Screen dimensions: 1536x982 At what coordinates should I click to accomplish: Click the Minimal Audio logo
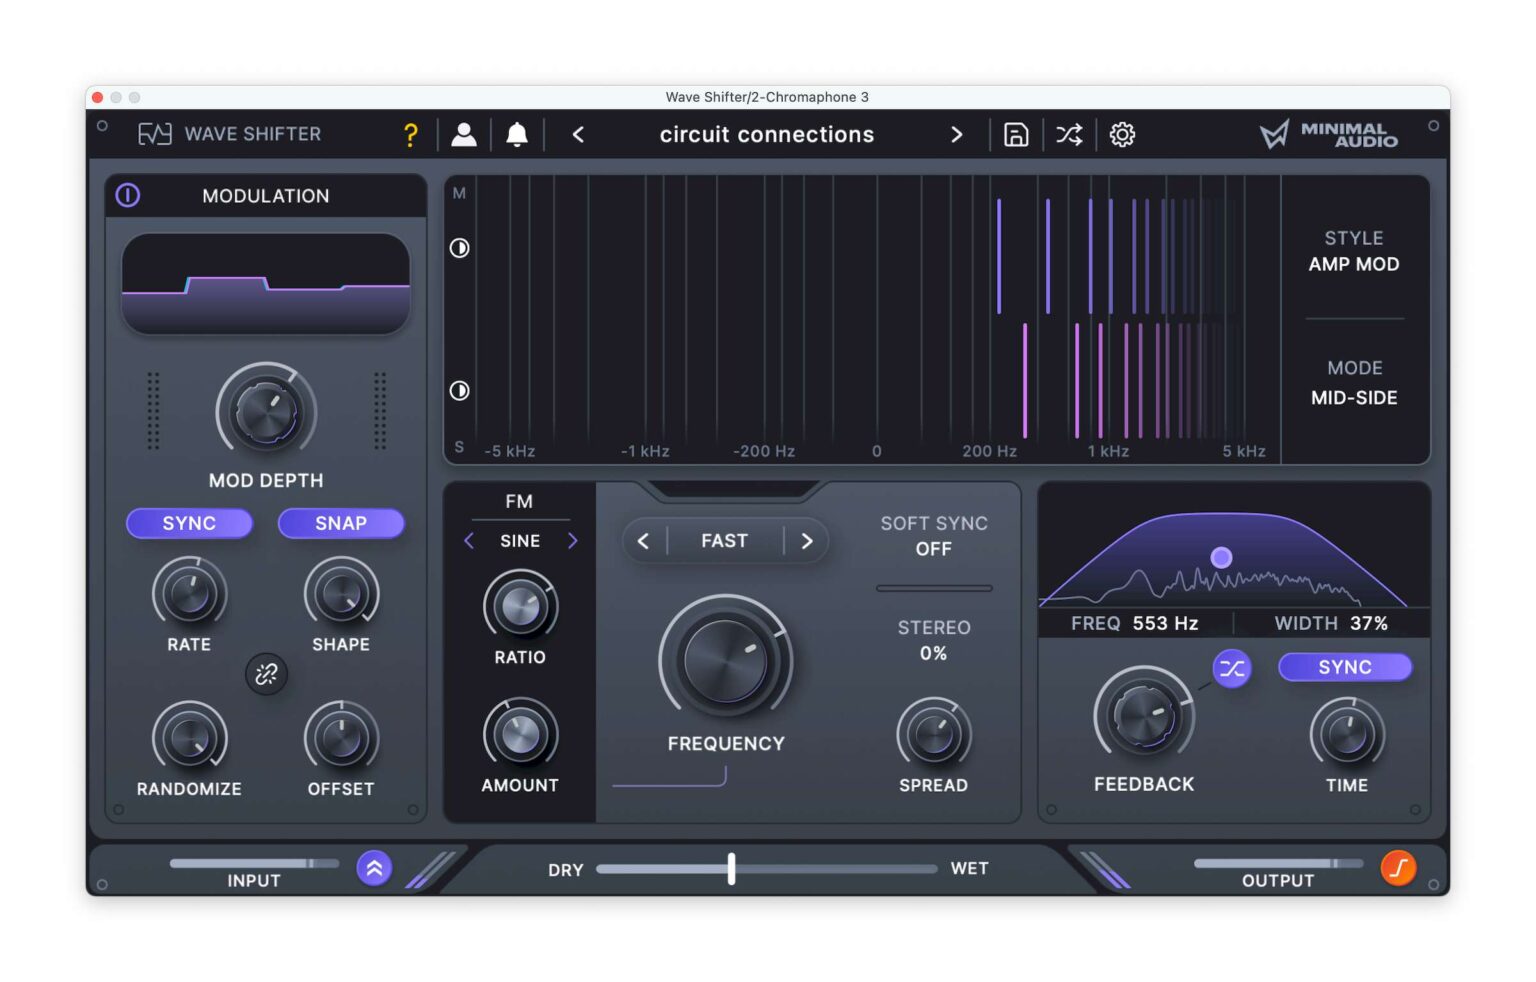1328,134
